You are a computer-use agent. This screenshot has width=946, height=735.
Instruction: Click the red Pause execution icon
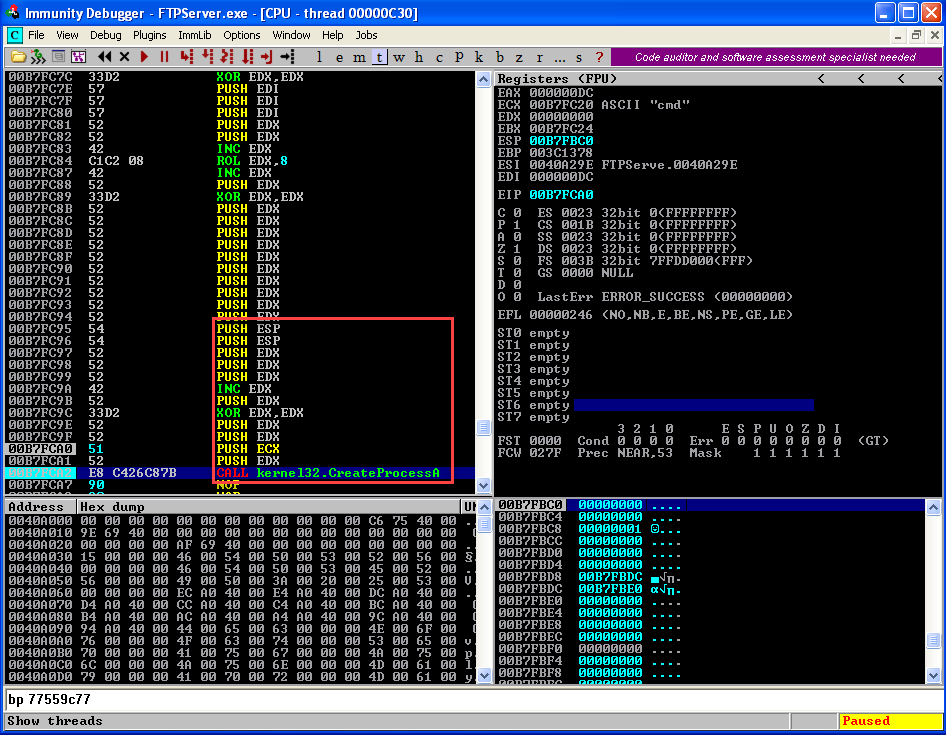point(164,57)
